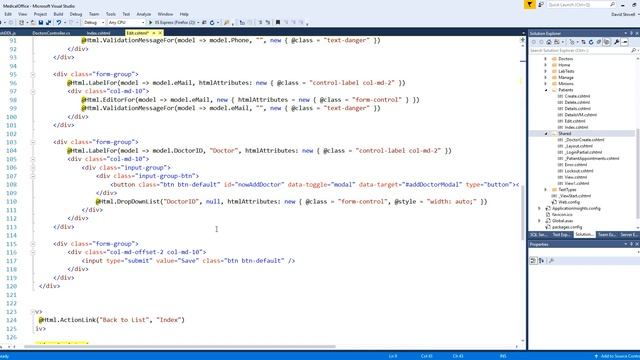This screenshot has height=360, width=640.
Task: Switch to the Team Explorer panel tab
Action: [606, 235]
